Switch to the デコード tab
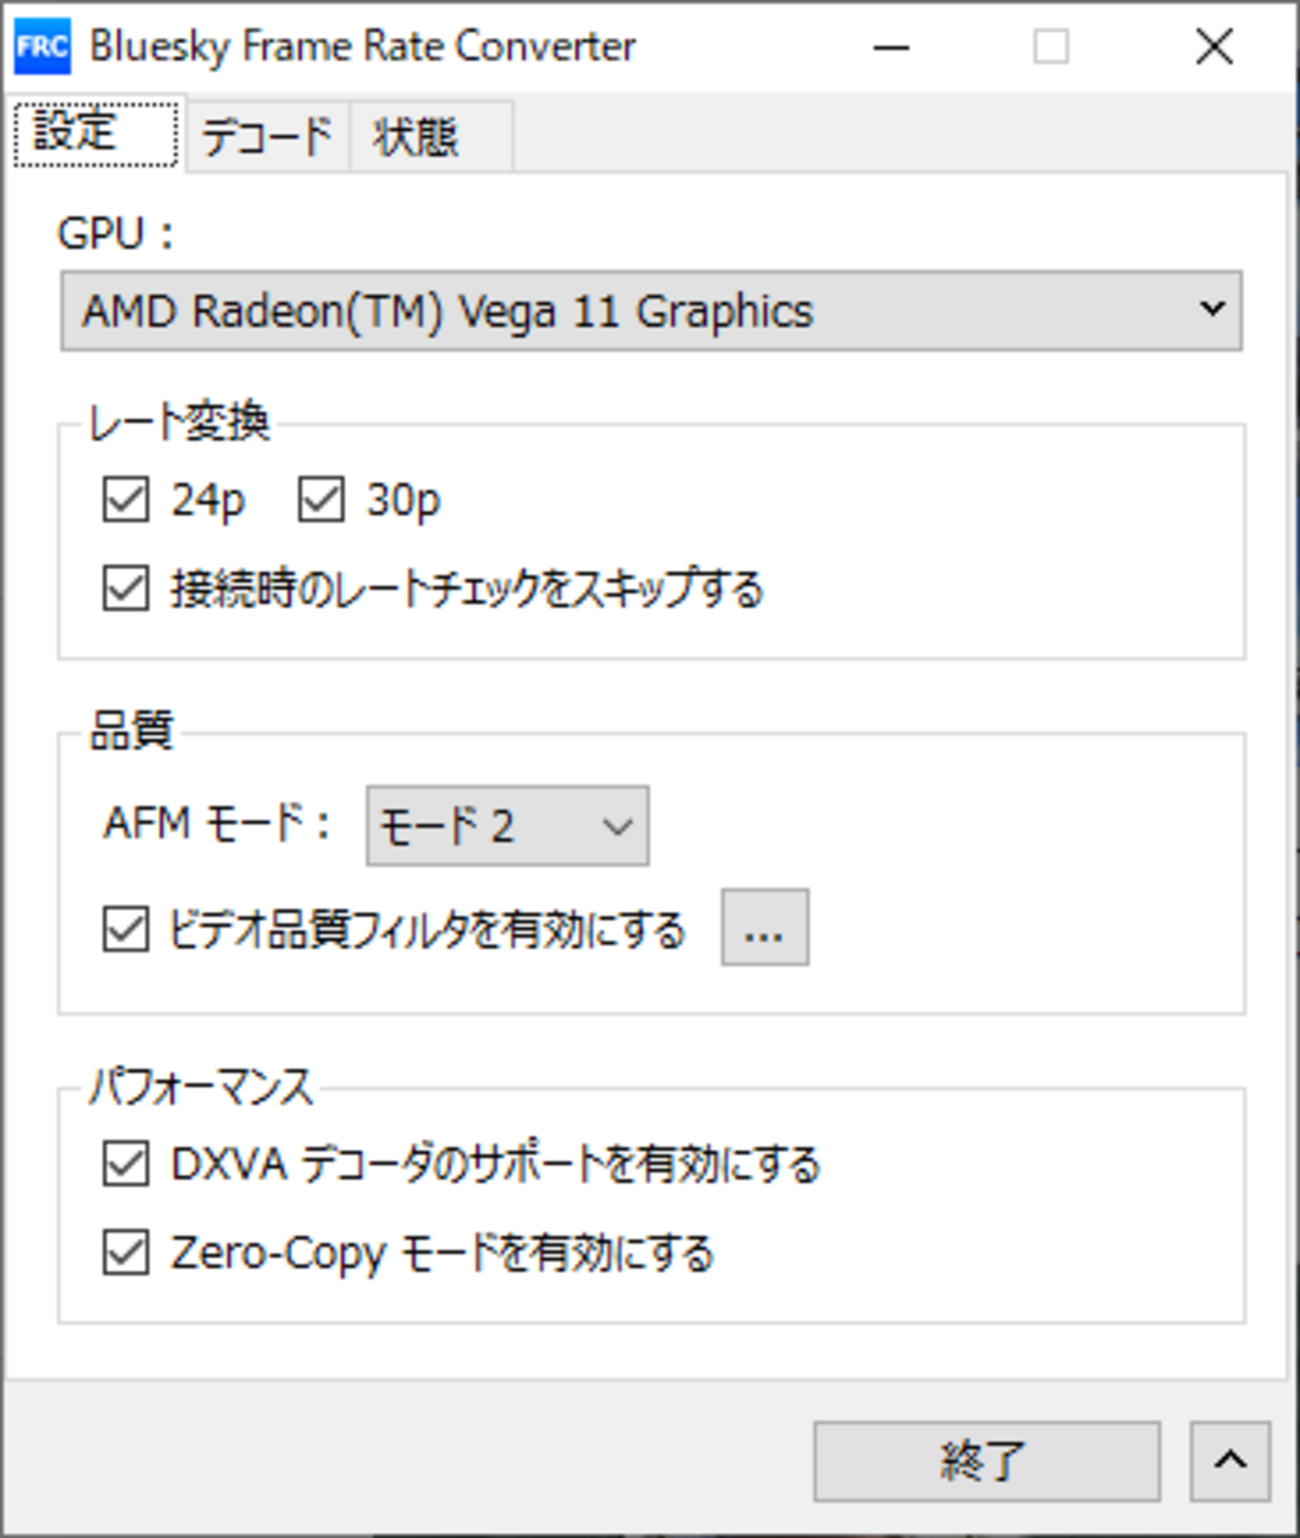1300x1538 pixels. [x=266, y=136]
